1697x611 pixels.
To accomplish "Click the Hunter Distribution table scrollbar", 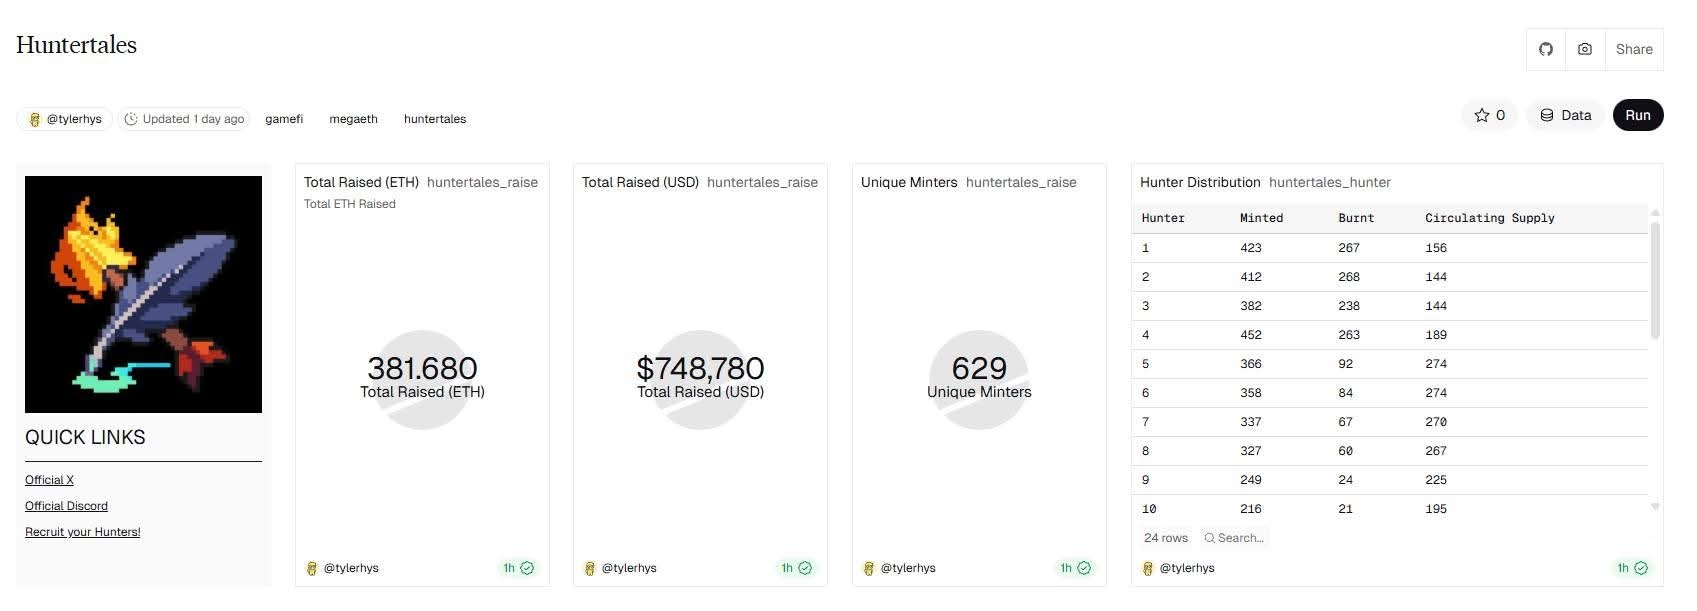I will coord(1655,280).
